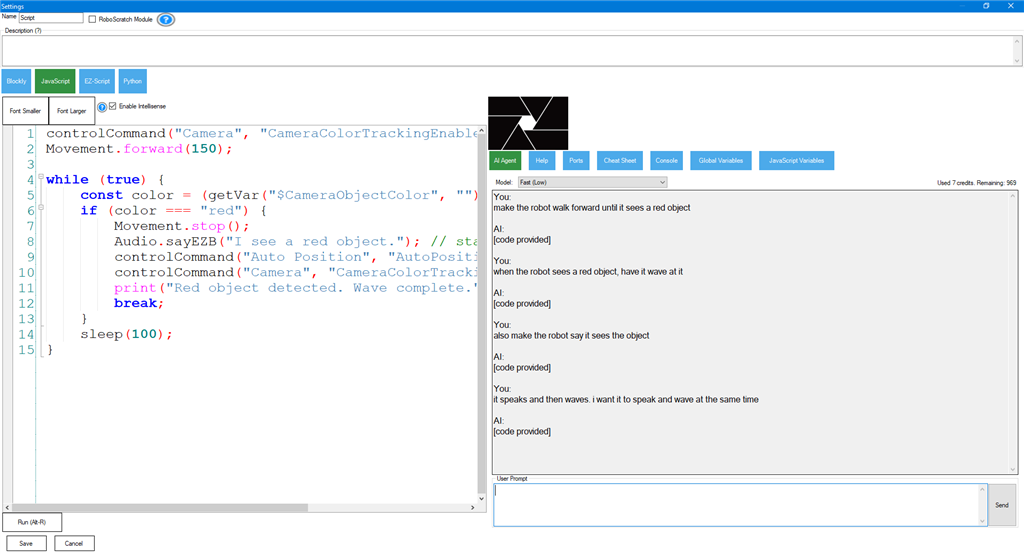The height and width of the screenshot is (554, 1024).
Task: Open the Ports tab
Action: [575, 161]
